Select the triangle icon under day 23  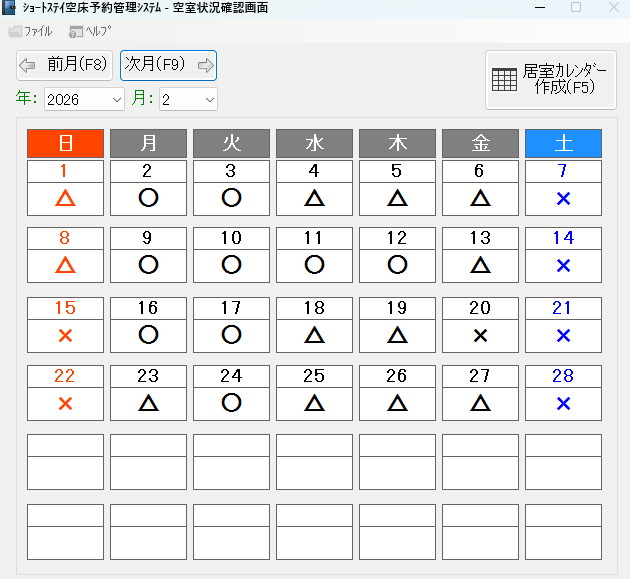(148, 403)
